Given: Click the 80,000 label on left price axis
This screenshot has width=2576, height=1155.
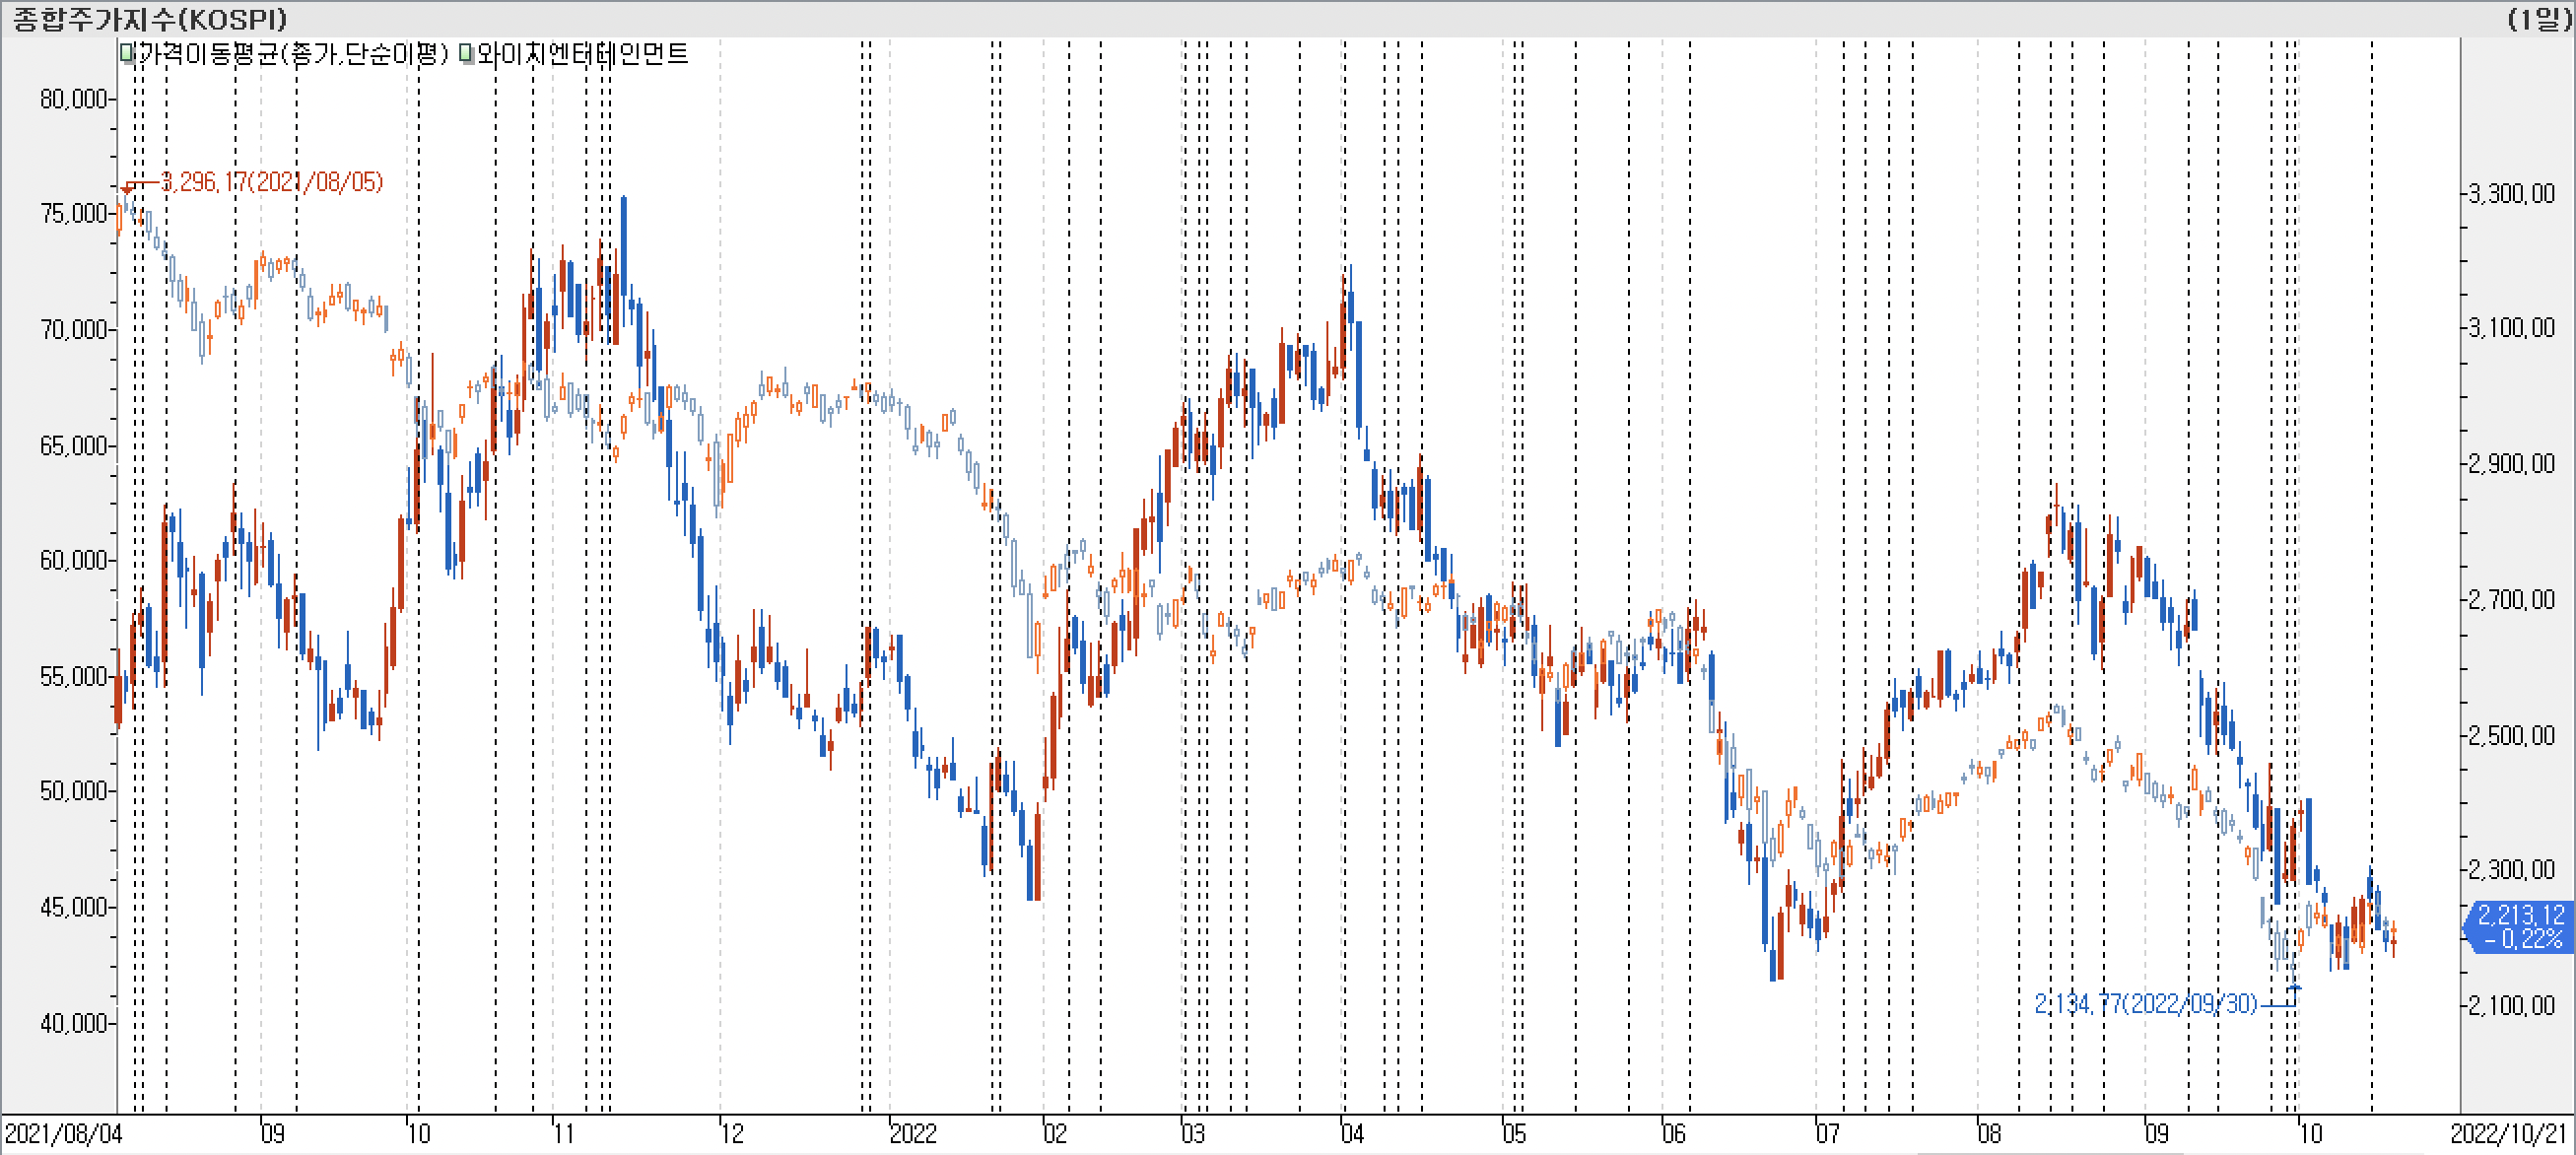Looking at the screenshot, I should (72, 98).
